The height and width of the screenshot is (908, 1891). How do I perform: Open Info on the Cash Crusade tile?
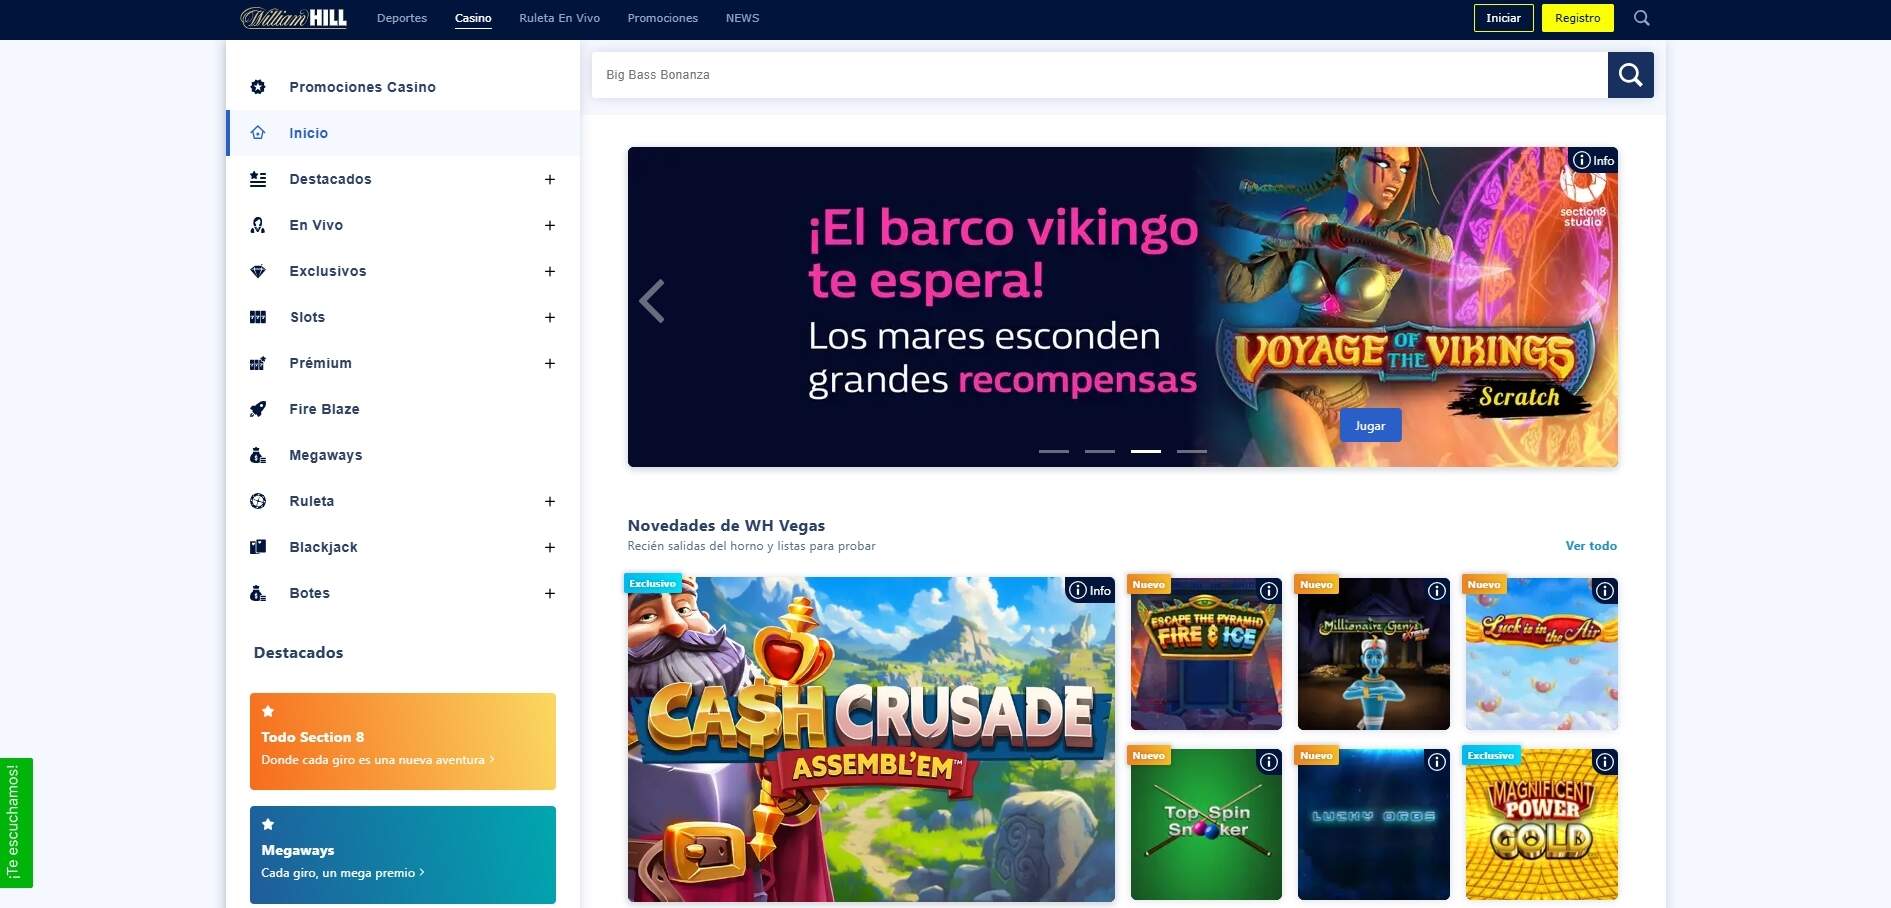point(1090,590)
